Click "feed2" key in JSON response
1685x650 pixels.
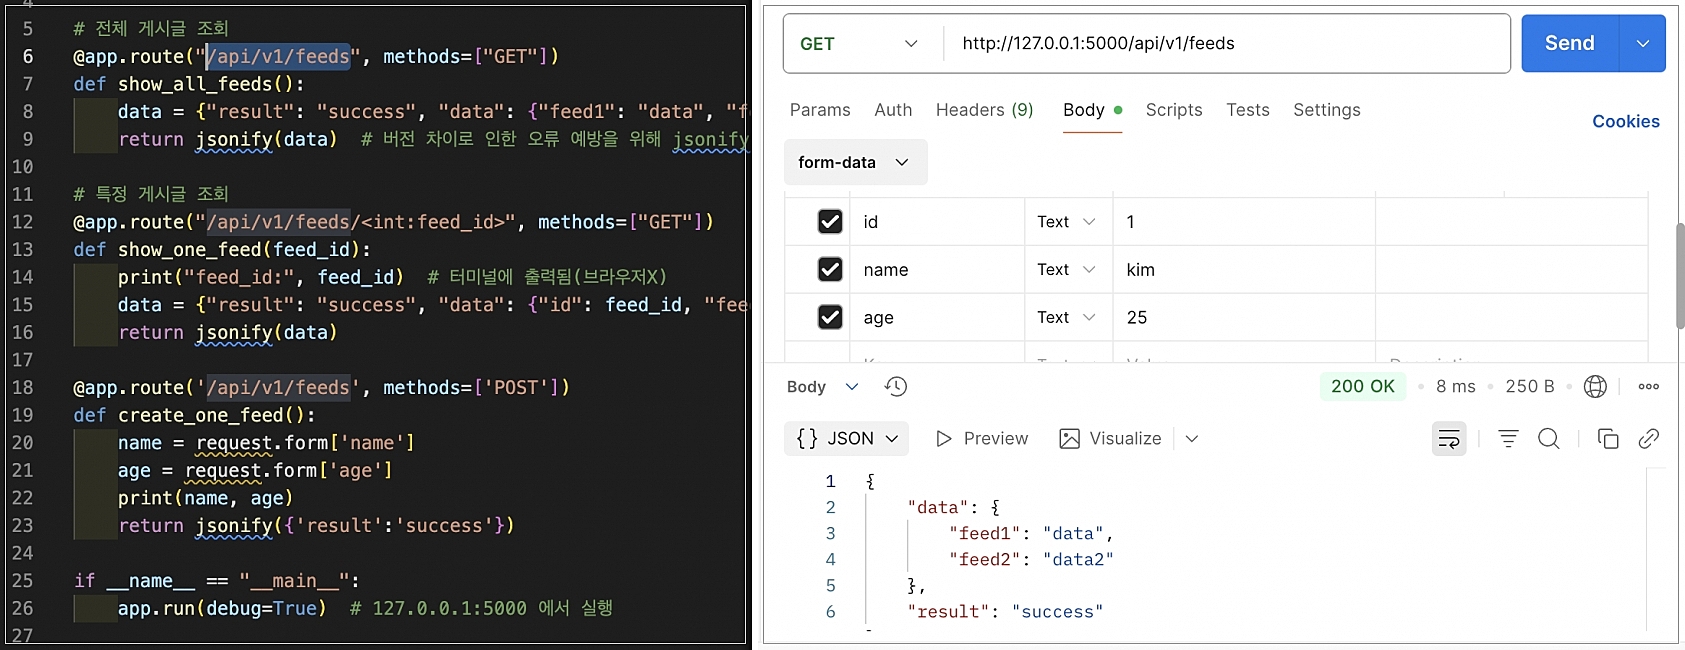coord(985,559)
